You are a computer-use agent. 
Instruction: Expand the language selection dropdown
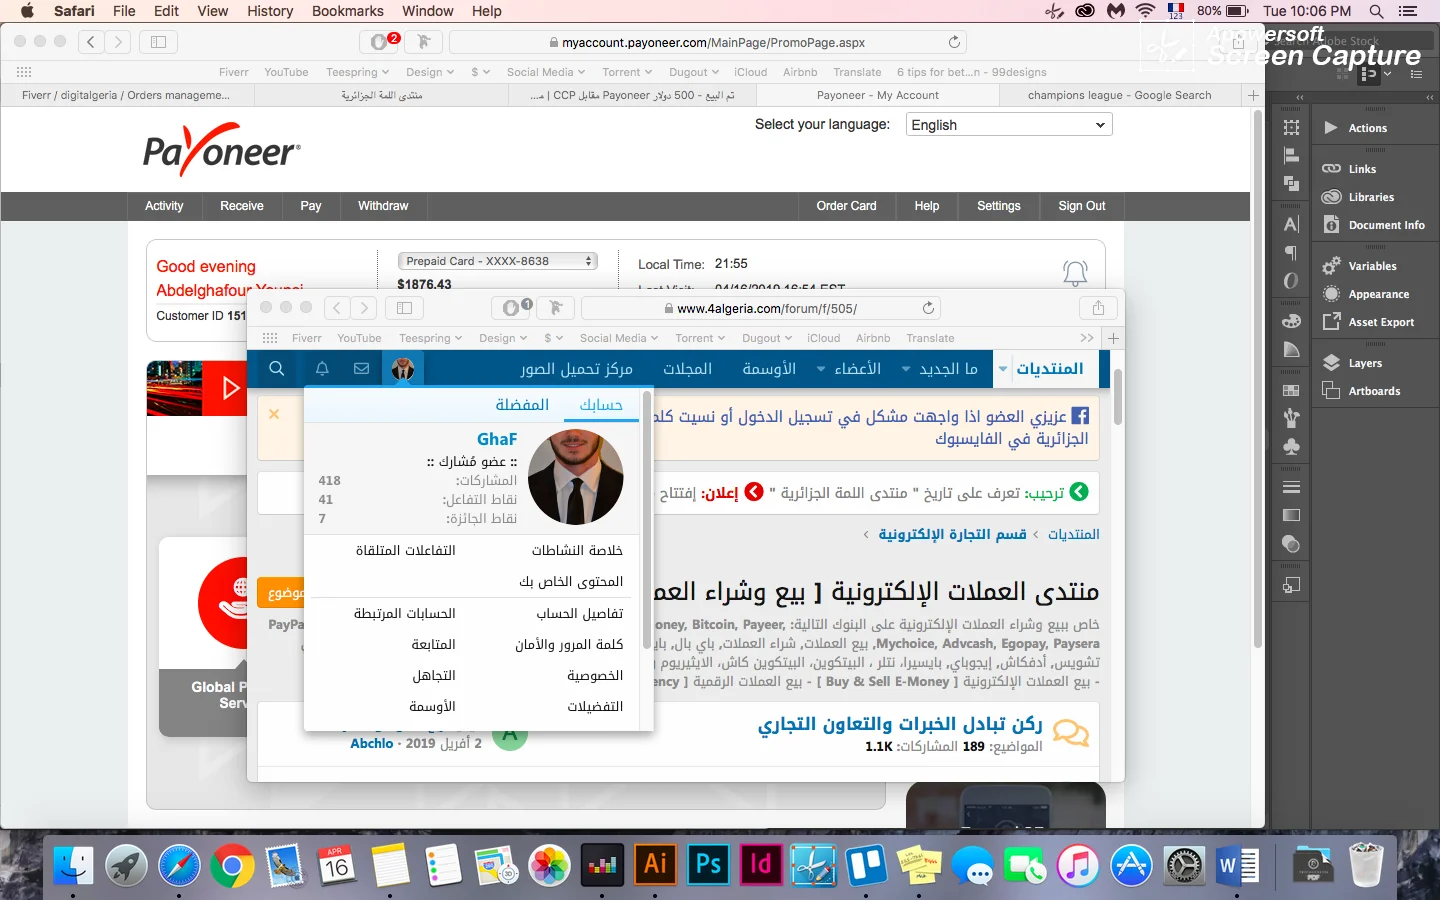click(x=1008, y=125)
